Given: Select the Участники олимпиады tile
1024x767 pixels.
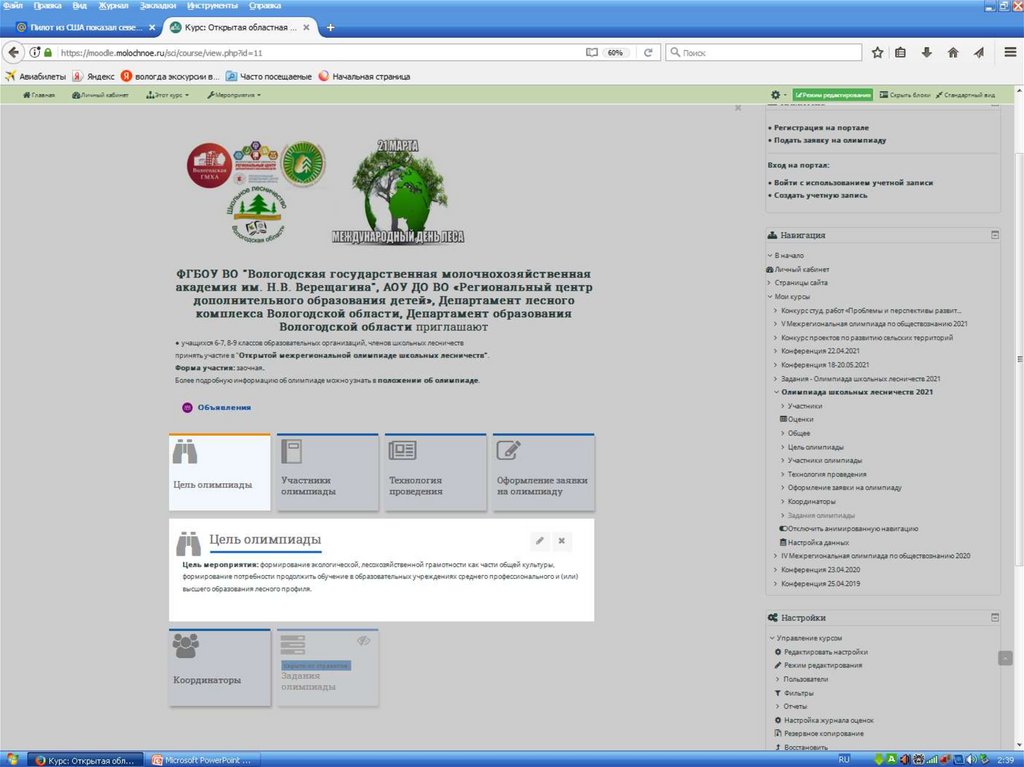Looking at the screenshot, I should (x=330, y=472).
